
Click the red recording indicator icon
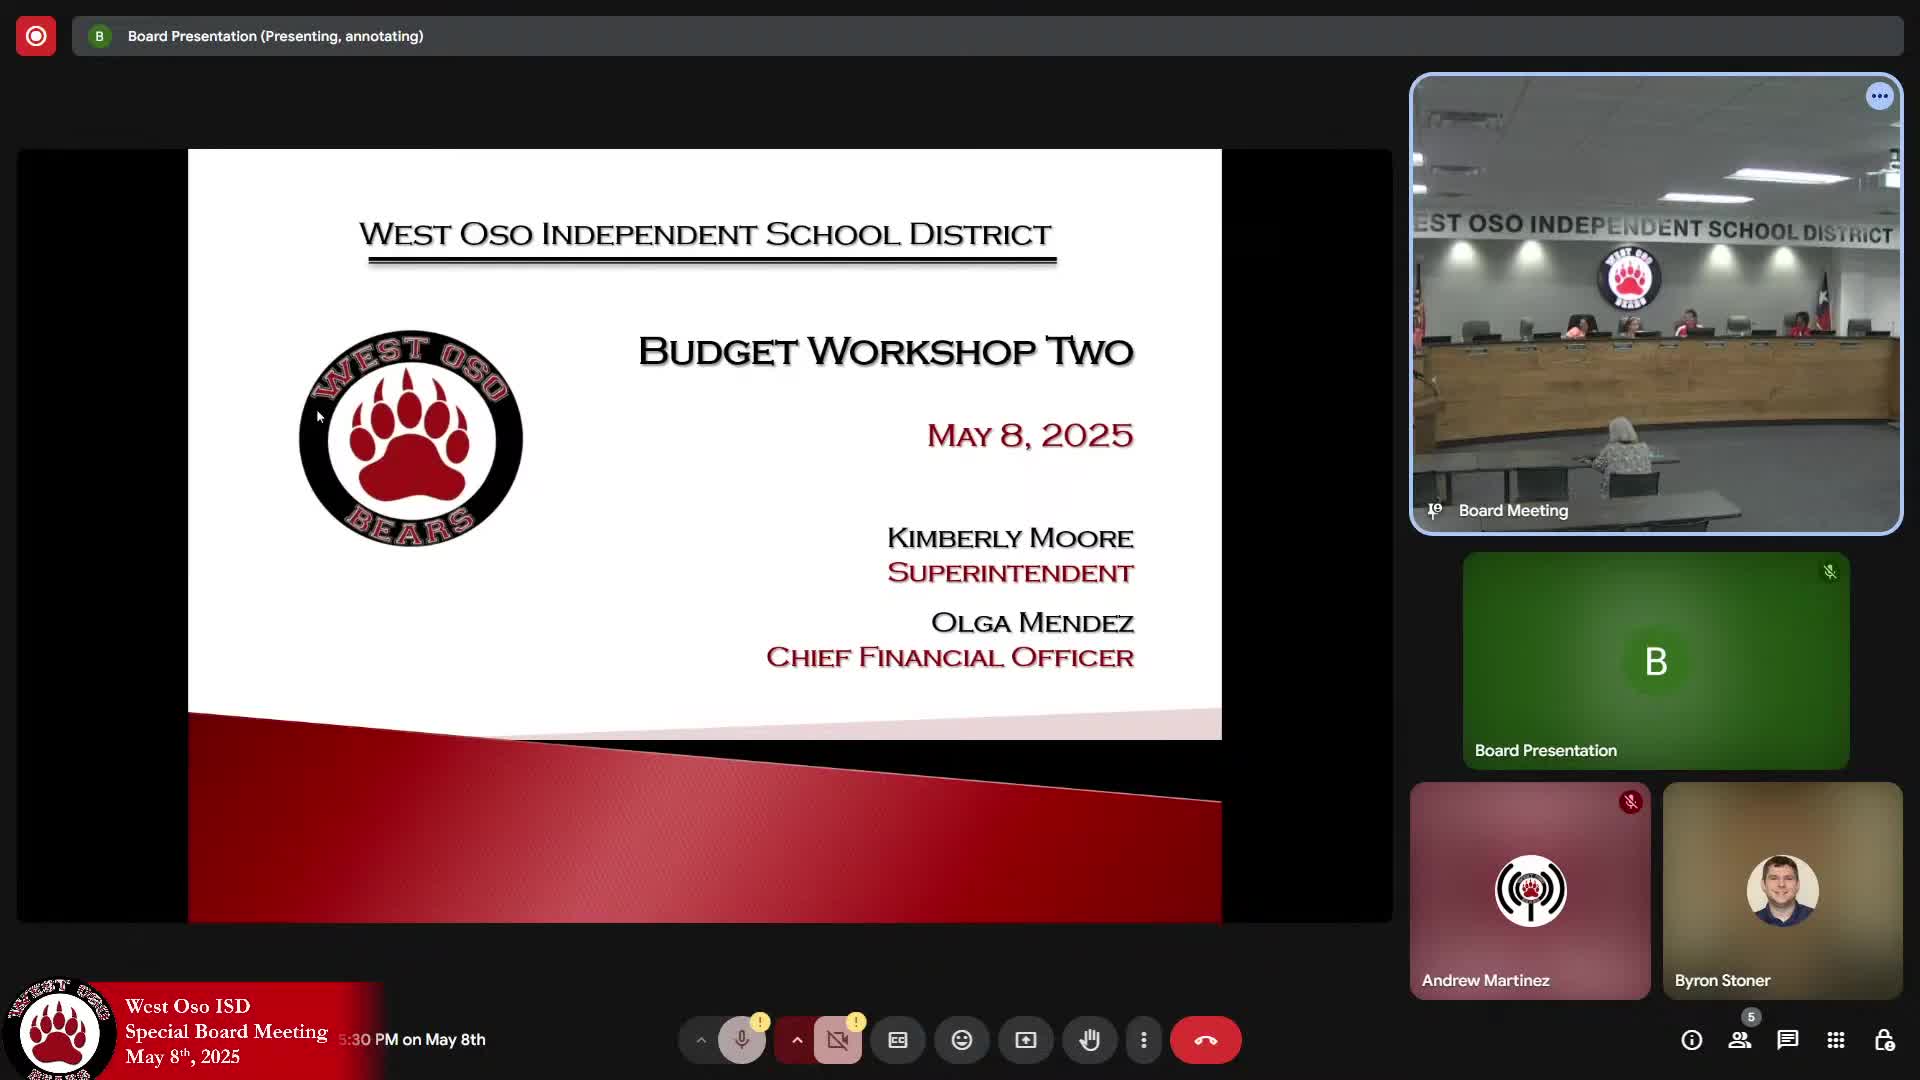tap(36, 36)
